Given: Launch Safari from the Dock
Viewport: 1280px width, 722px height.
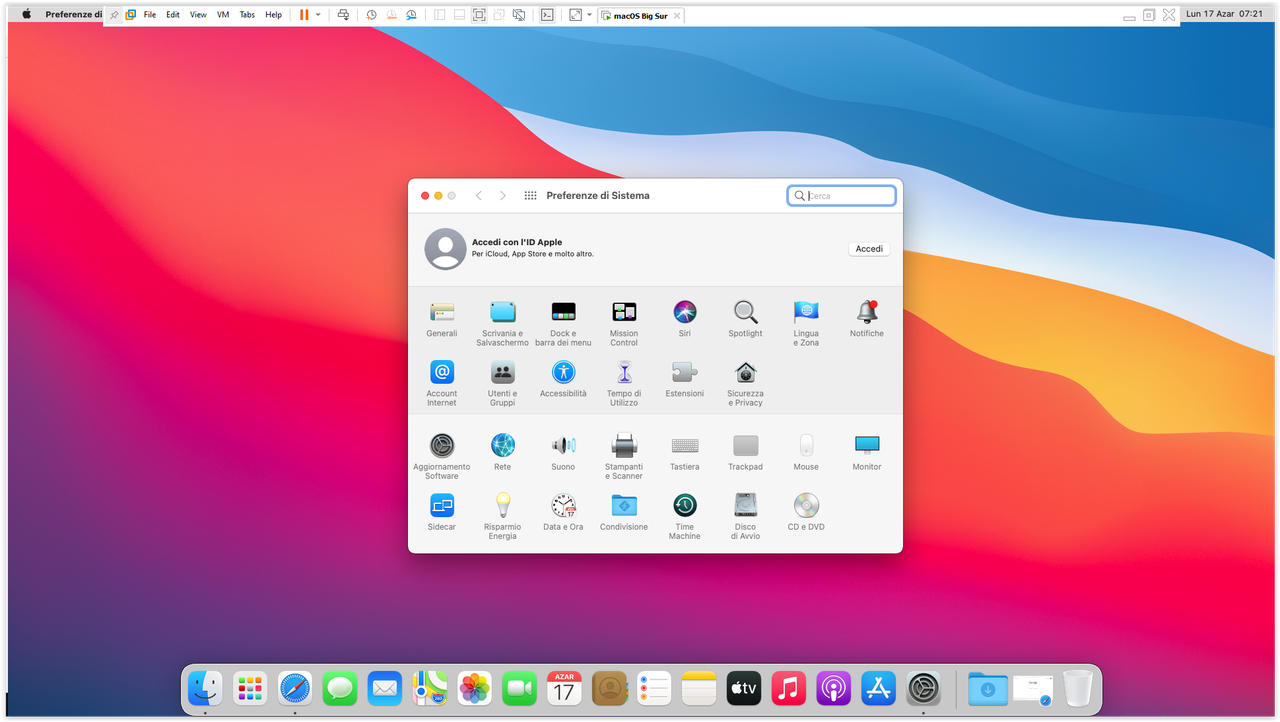Looking at the screenshot, I should click(x=295, y=688).
